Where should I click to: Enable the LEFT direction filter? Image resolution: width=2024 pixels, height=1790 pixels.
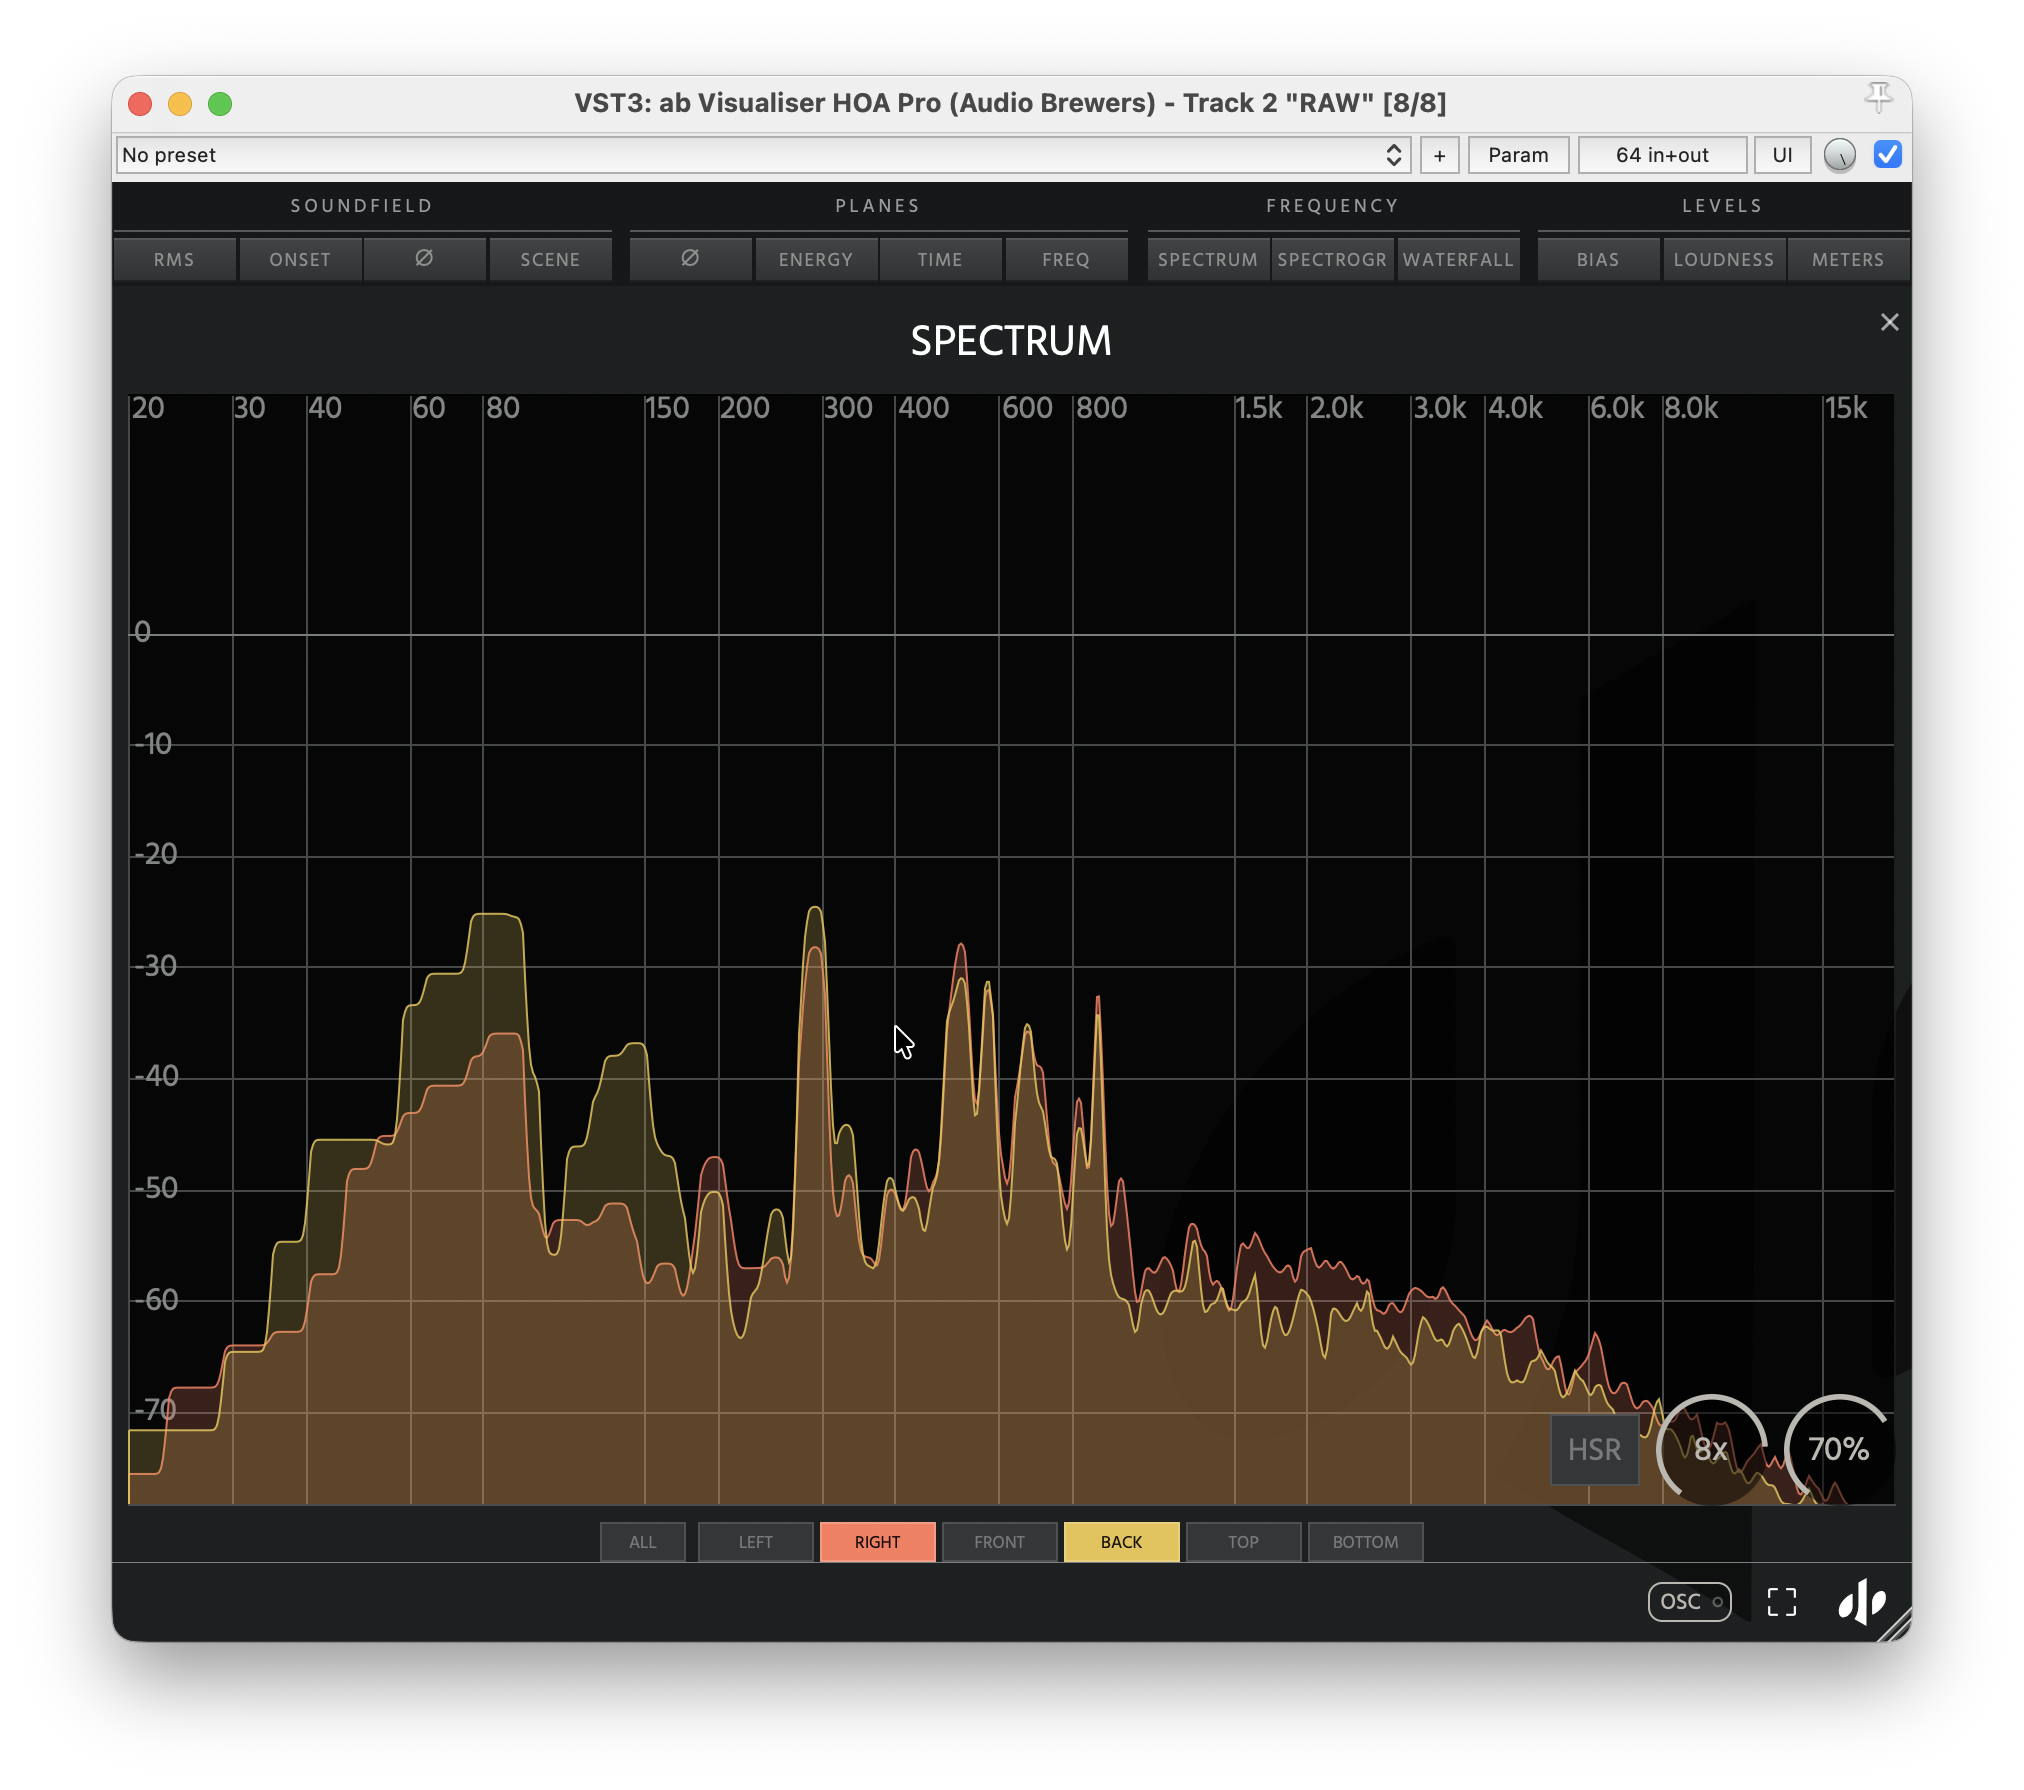(x=756, y=1542)
